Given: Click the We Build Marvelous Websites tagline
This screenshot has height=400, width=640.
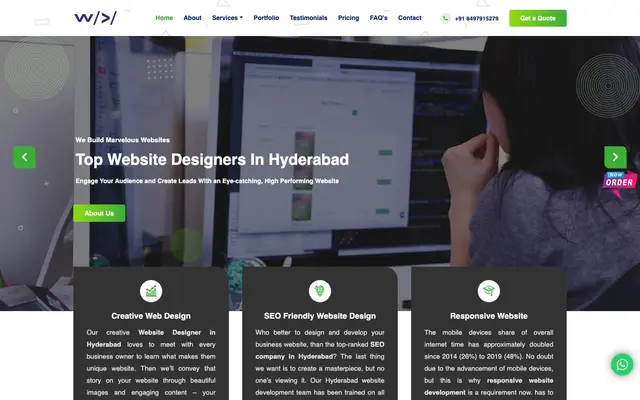Looking at the screenshot, I should [122, 140].
